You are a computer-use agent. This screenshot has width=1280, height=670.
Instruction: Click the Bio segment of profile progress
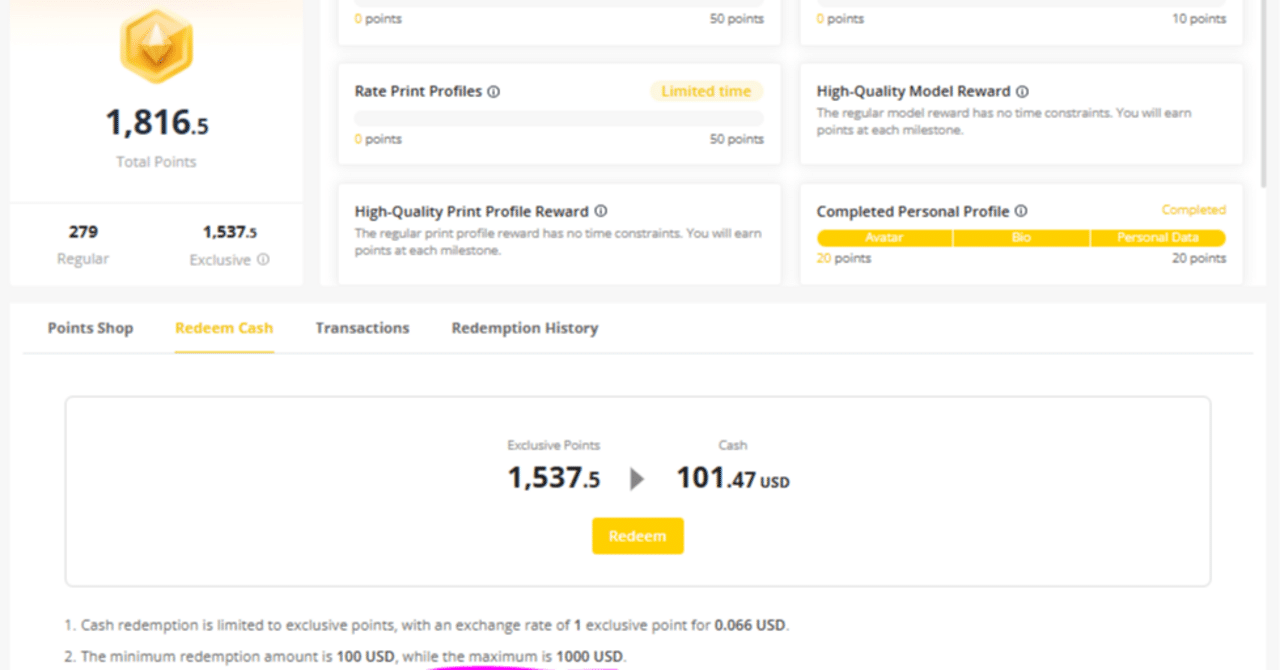pos(1021,238)
